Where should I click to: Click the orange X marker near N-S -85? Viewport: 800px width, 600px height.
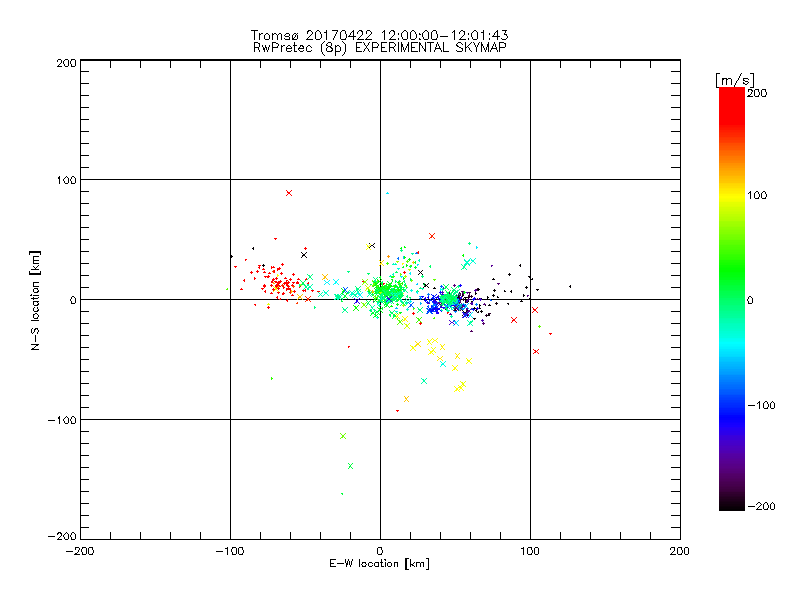[406, 399]
